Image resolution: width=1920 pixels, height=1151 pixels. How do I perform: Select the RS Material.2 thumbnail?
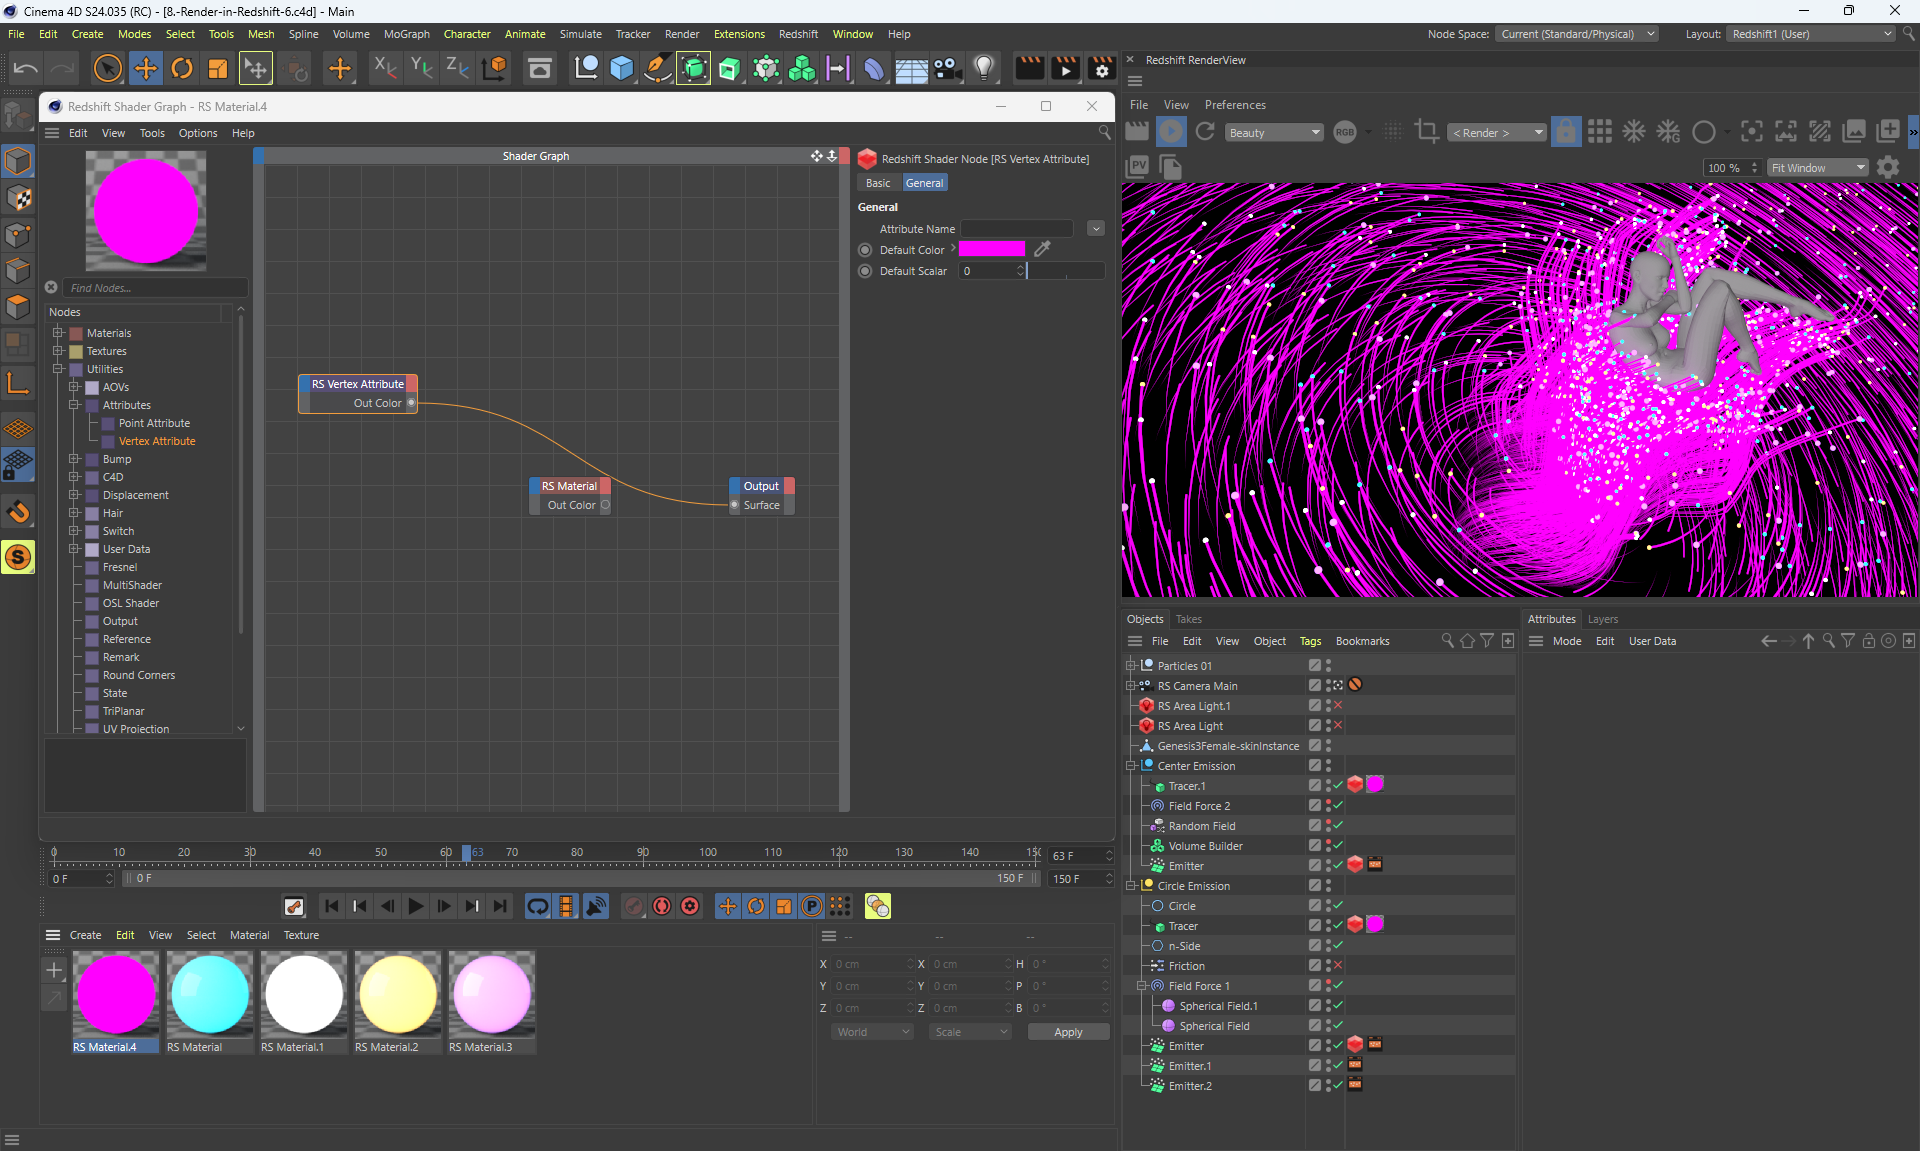point(397,994)
